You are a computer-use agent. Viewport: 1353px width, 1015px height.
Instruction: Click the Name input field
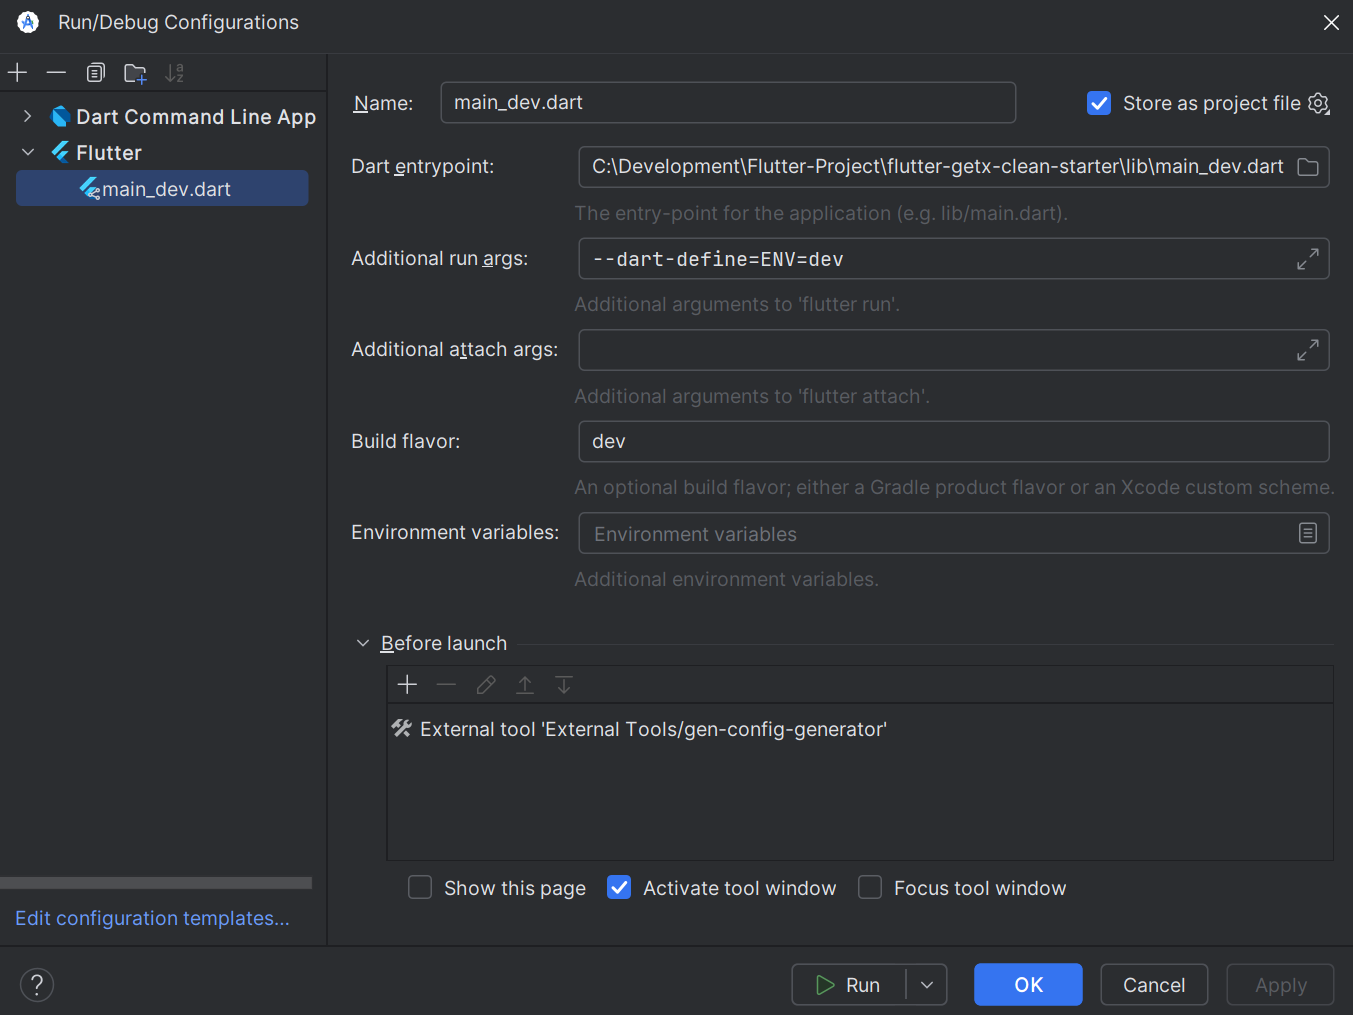[x=728, y=103]
